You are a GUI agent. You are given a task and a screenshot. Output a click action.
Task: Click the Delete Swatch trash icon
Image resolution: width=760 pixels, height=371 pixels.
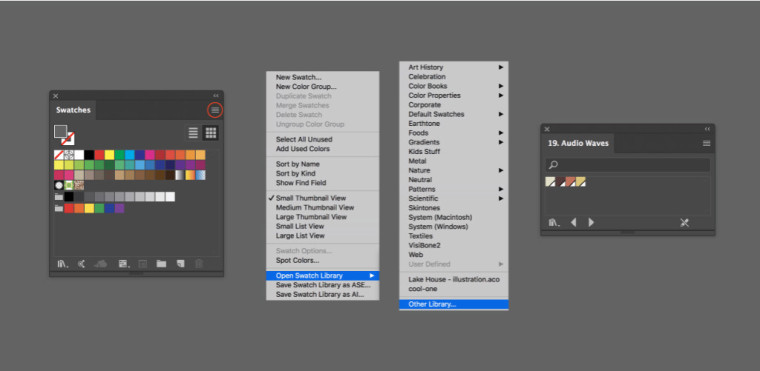coord(199,264)
